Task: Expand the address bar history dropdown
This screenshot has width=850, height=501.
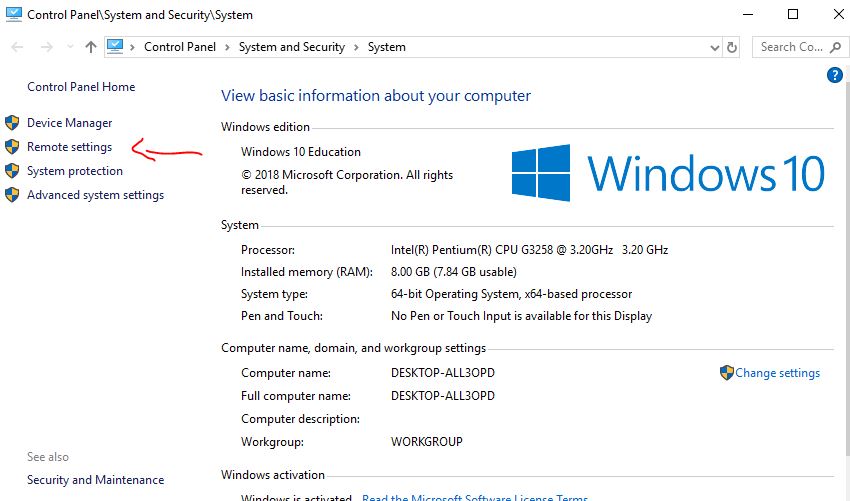Action: tap(713, 47)
